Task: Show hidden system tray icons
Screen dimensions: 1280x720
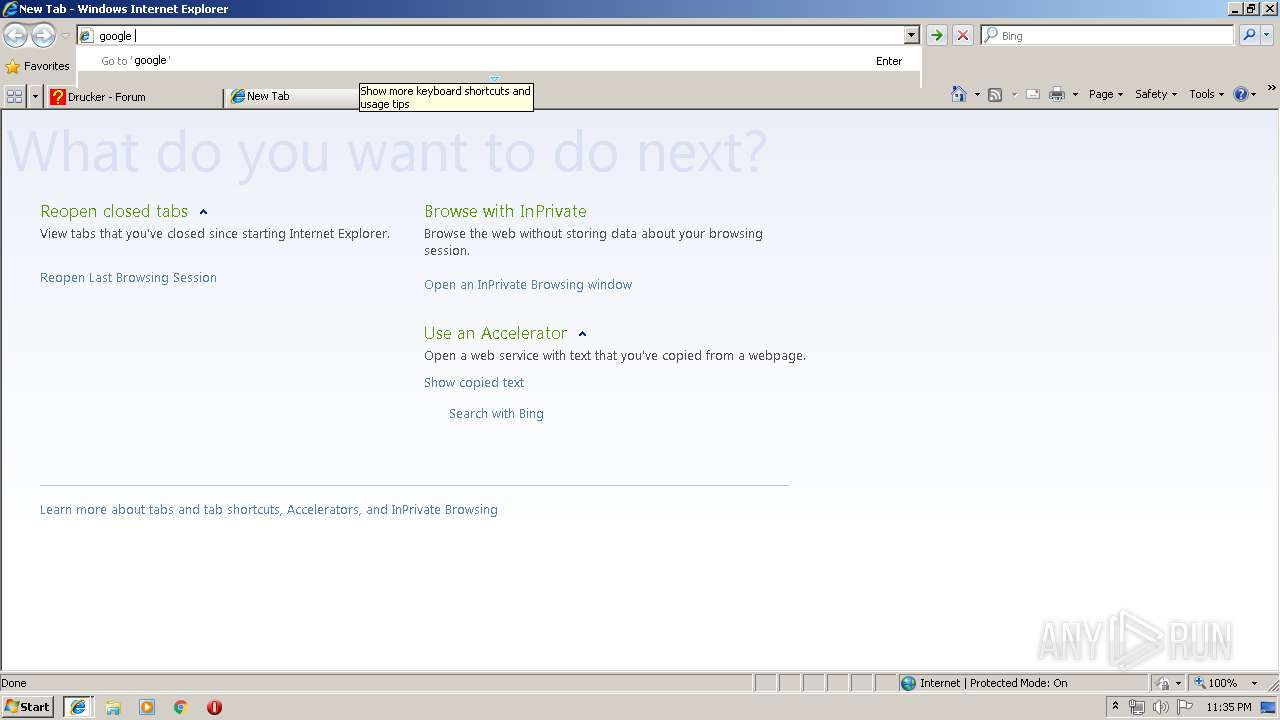Action: (x=1116, y=707)
